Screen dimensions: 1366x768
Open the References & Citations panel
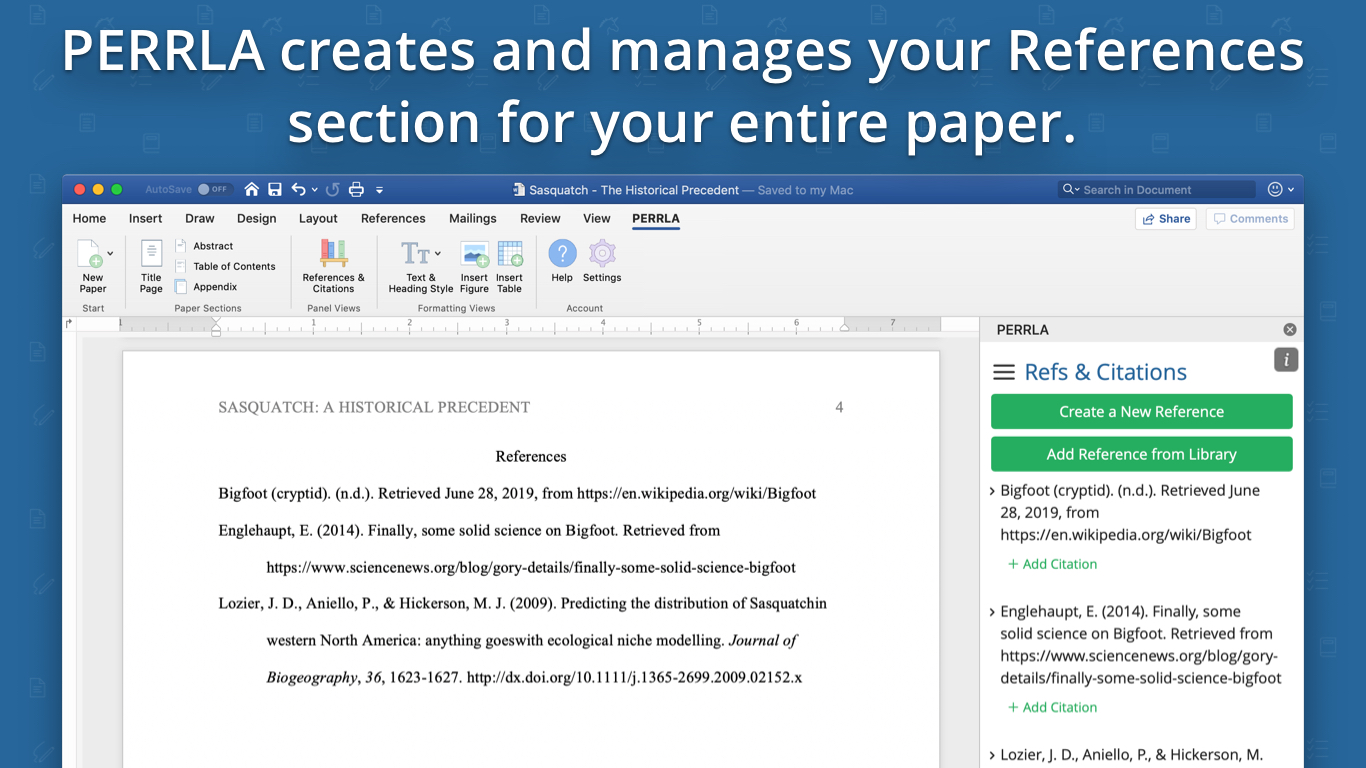click(333, 266)
